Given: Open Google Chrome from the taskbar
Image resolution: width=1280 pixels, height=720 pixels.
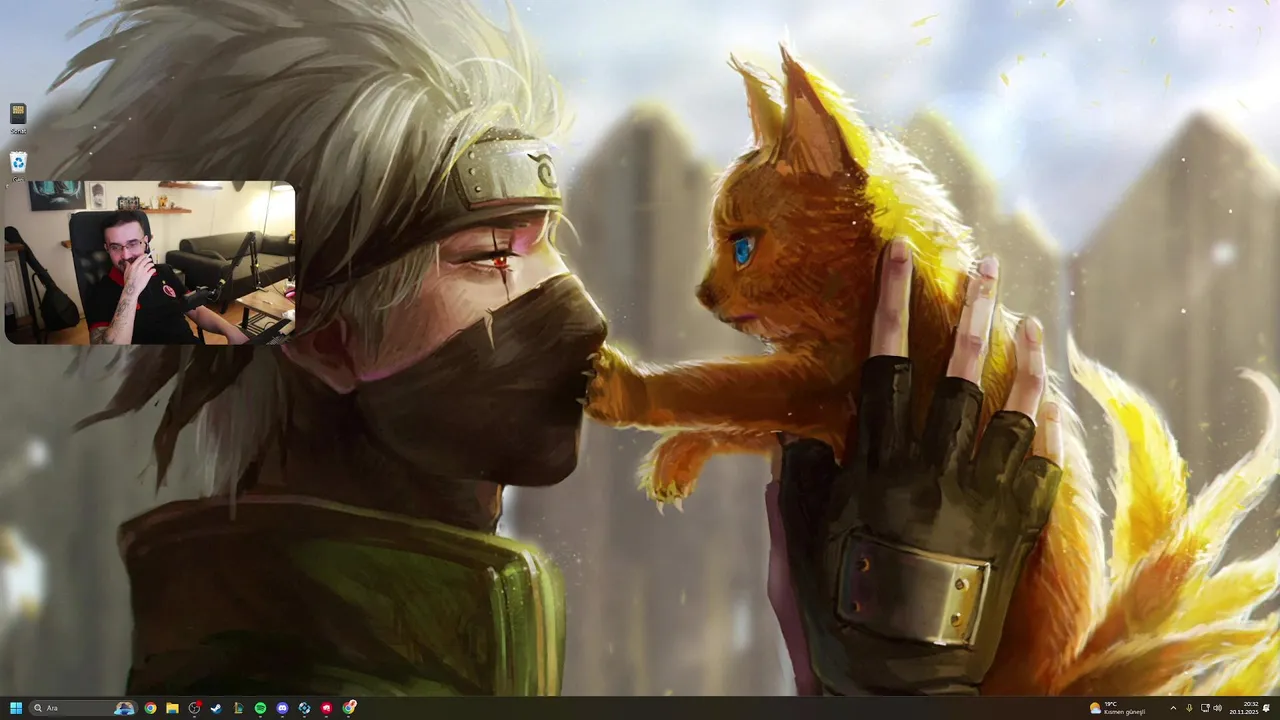Looking at the screenshot, I should point(150,708).
